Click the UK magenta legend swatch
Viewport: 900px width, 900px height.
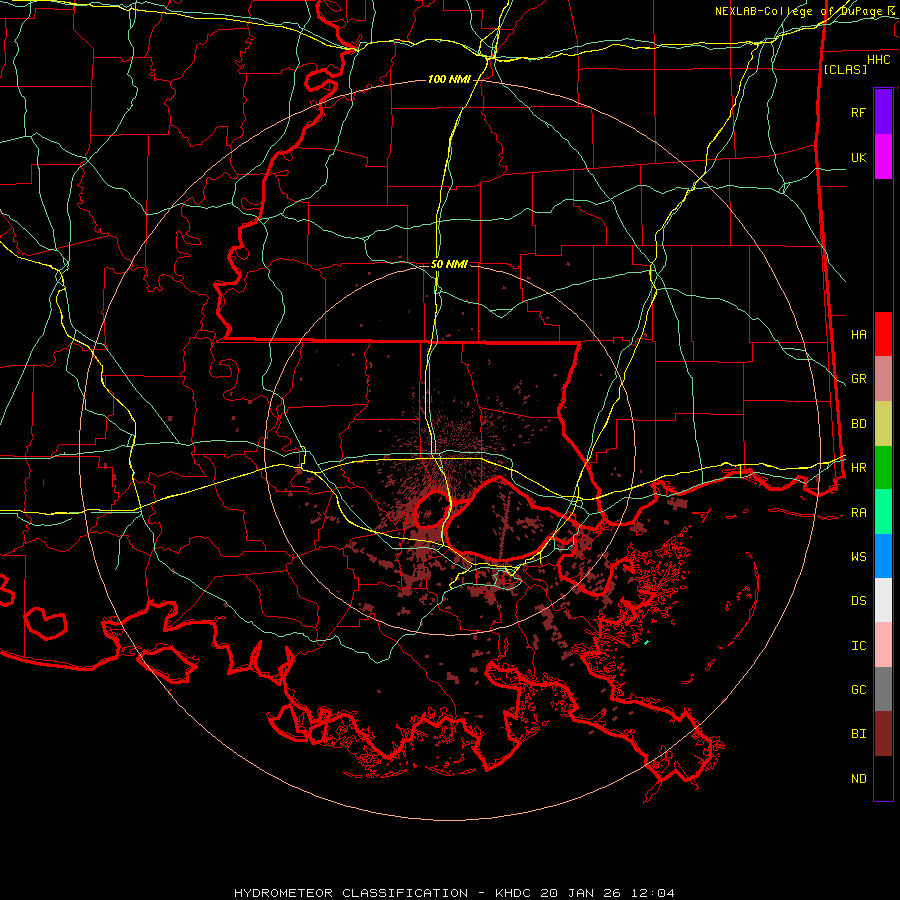click(883, 157)
